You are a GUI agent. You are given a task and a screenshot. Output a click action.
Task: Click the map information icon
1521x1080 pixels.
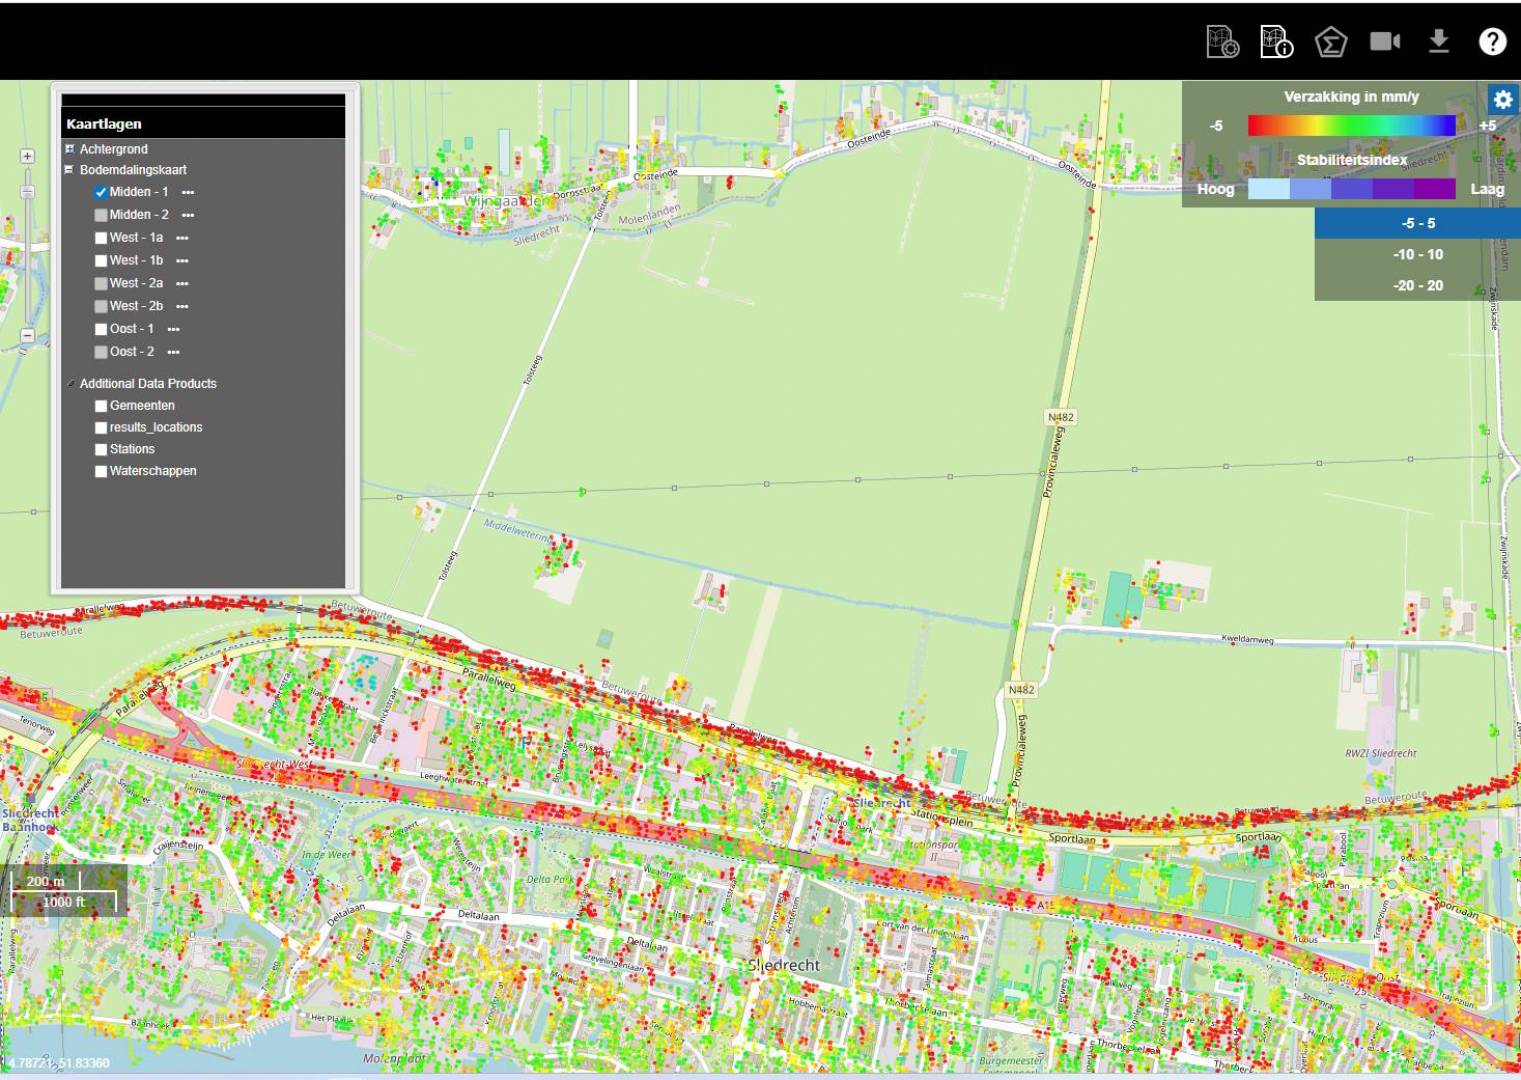[x=1276, y=41]
